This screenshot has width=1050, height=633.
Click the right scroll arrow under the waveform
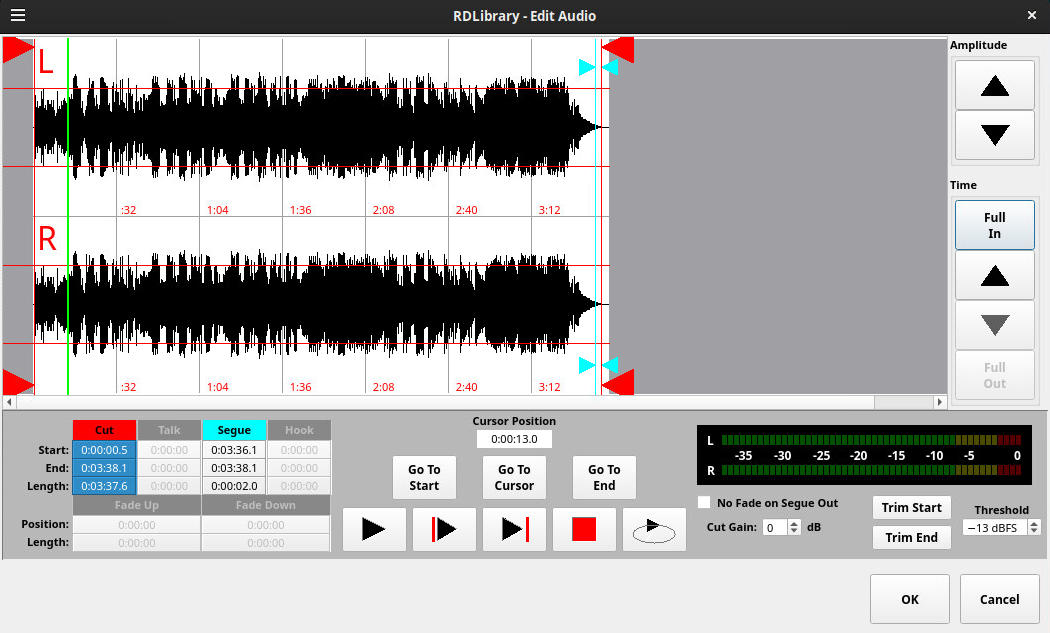click(x=940, y=402)
